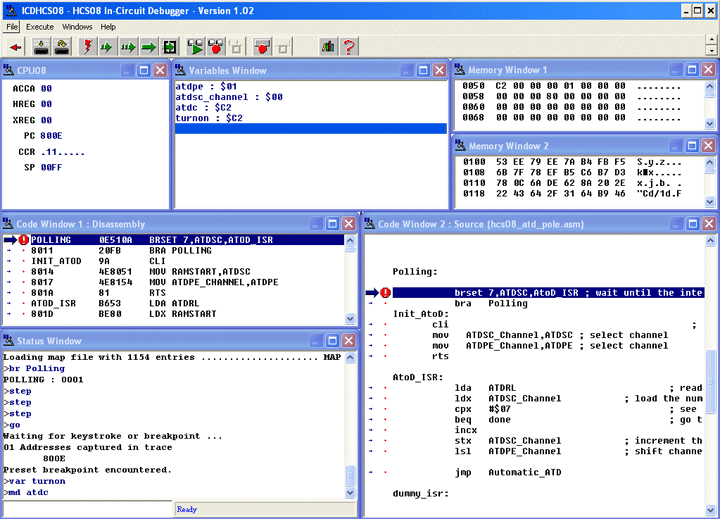Click the step-over boxed green arrow icon
Viewport: 720px width, 519px height.
pos(170,47)
